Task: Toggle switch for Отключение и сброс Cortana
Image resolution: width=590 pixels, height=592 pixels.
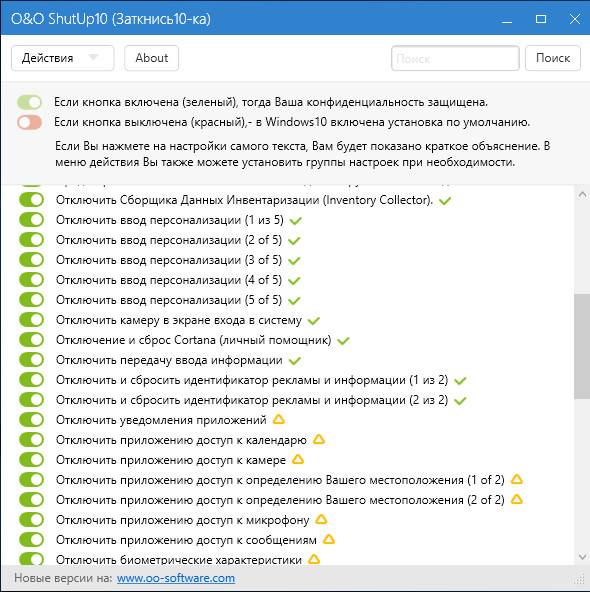Action: (x=31, y=340)
